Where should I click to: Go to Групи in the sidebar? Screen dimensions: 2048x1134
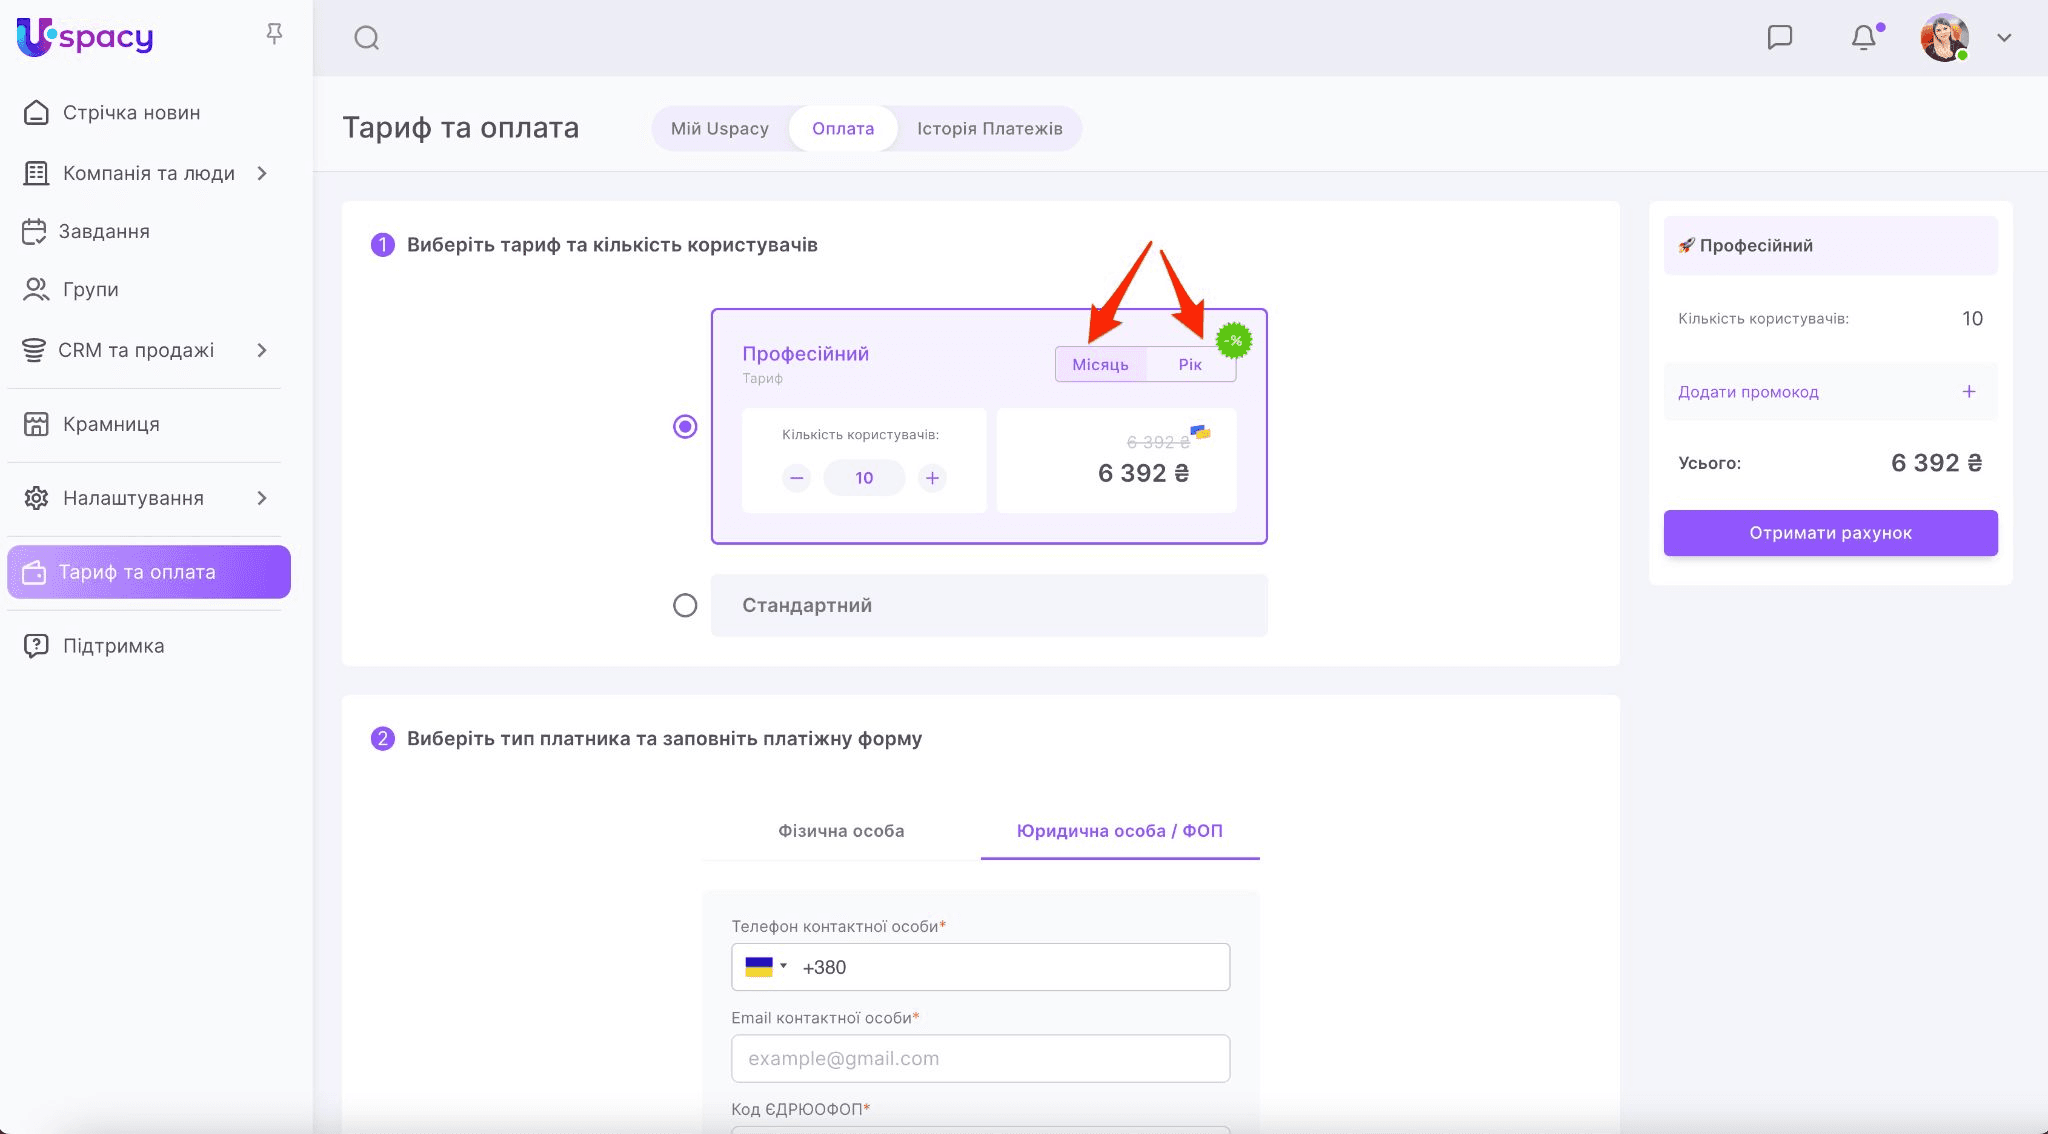90,289
